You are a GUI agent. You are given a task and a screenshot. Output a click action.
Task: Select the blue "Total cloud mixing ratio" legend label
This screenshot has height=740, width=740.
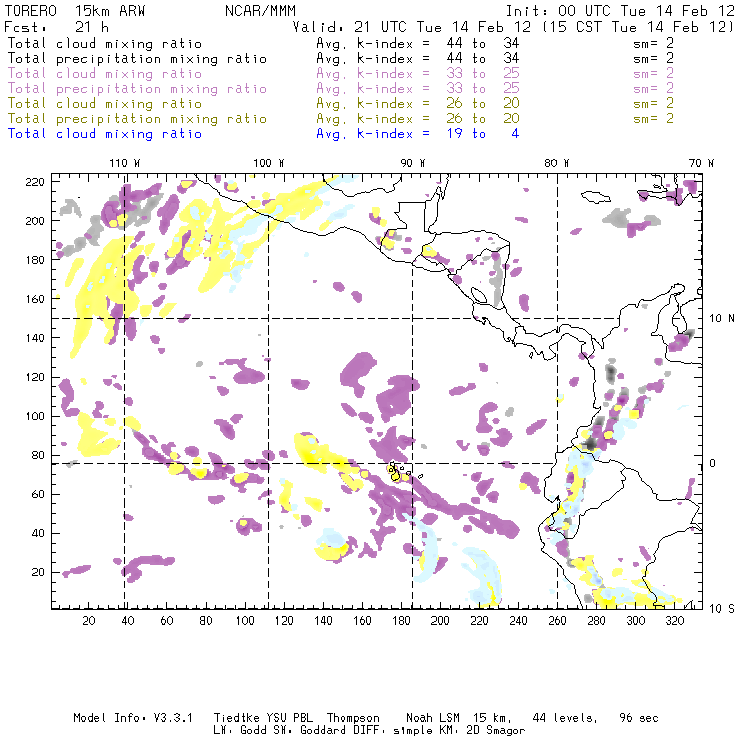105,134
